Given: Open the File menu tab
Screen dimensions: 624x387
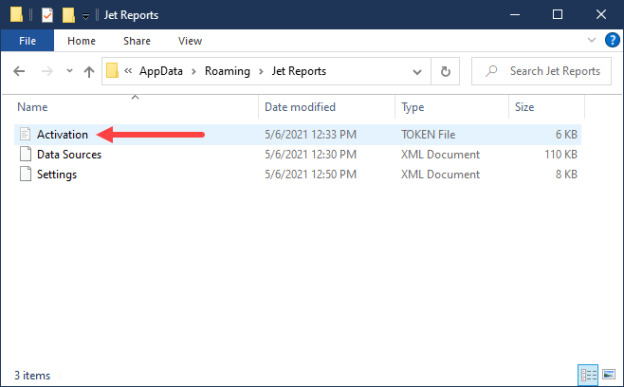Looking at the screenshot, I should point(27,41).
